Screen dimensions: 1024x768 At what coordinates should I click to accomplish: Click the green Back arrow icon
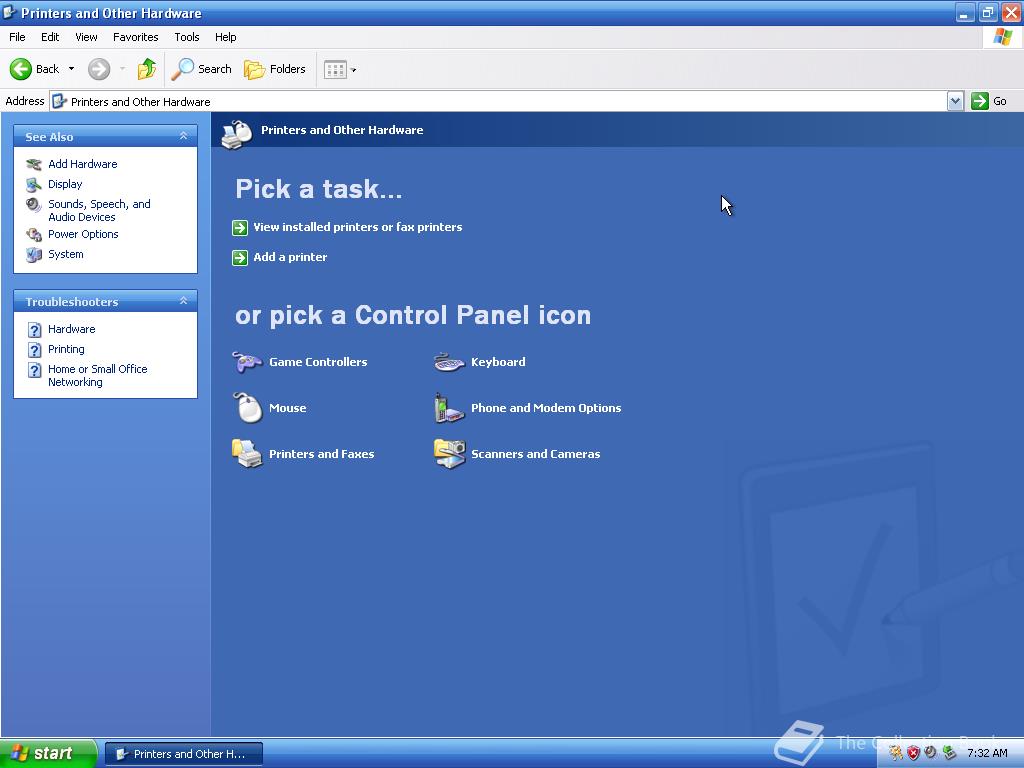click(x=21, y=69)
